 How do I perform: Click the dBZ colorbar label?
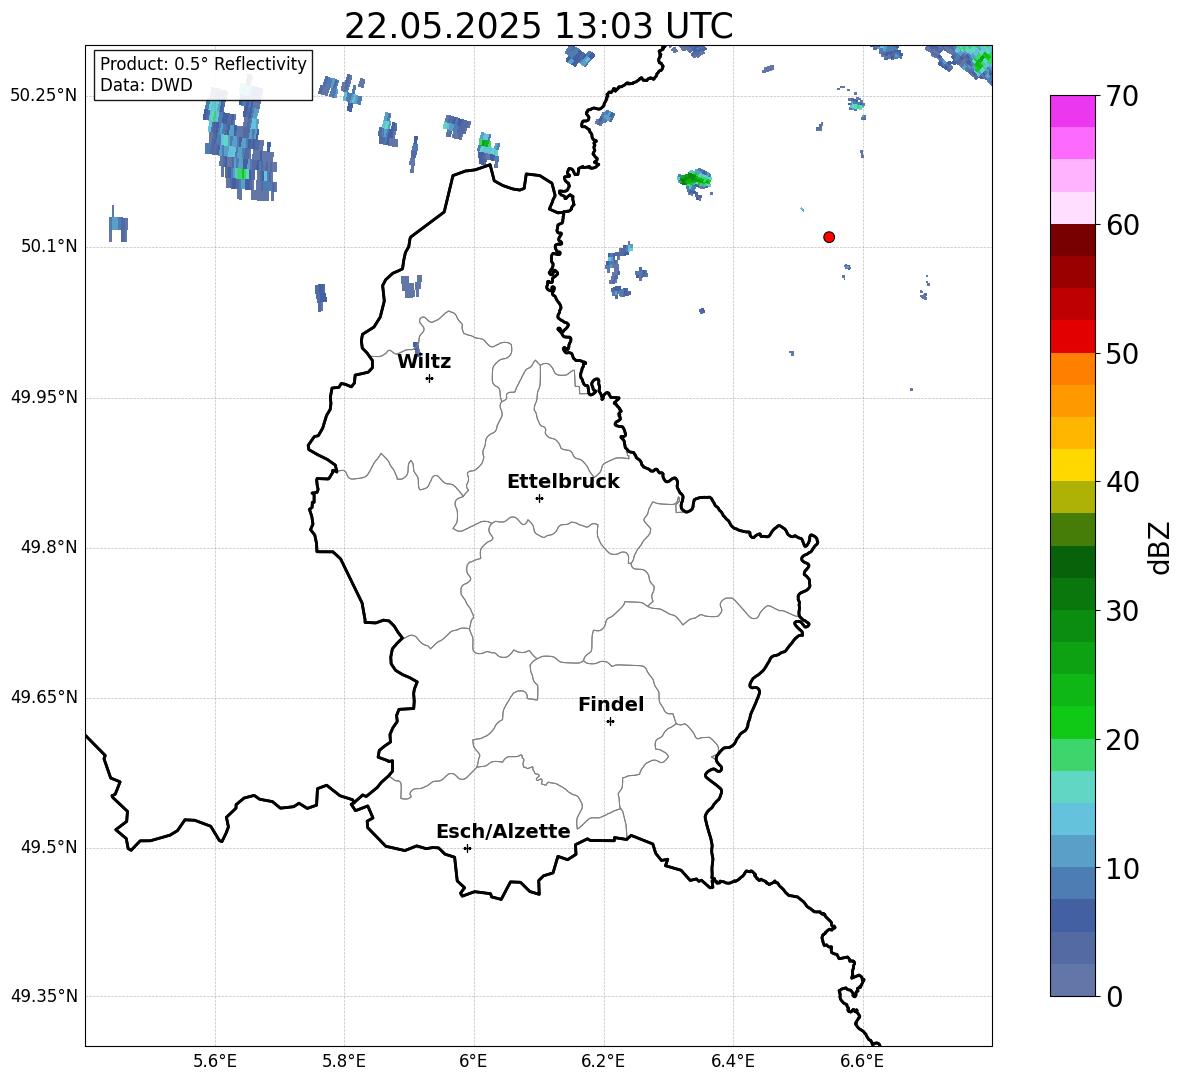point(1161,547)
